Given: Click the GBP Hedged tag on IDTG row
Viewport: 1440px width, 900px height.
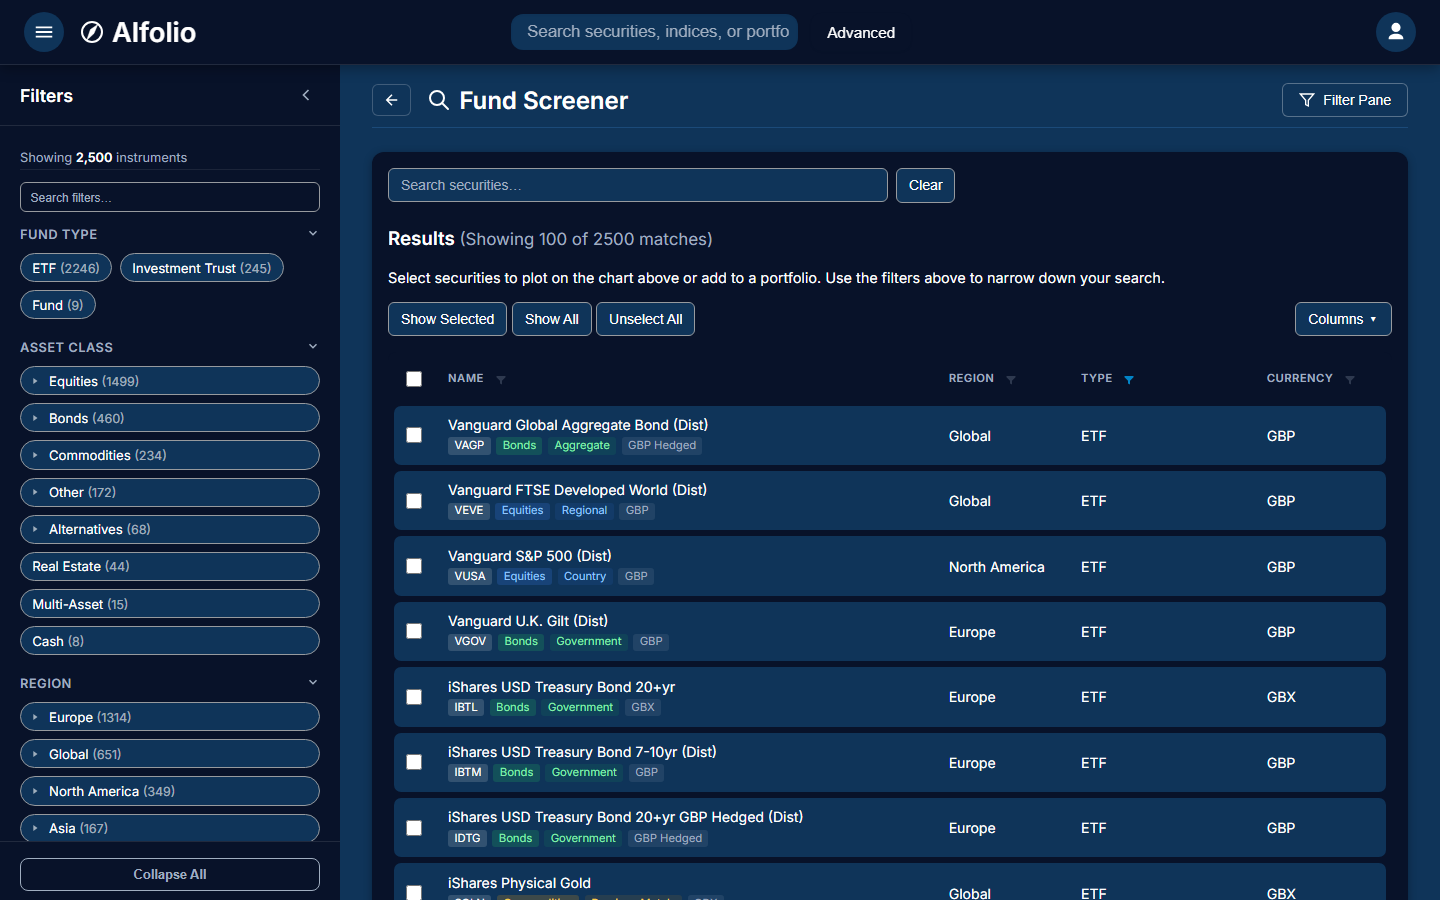Looking at the screenshot, I should coord(668,839).
